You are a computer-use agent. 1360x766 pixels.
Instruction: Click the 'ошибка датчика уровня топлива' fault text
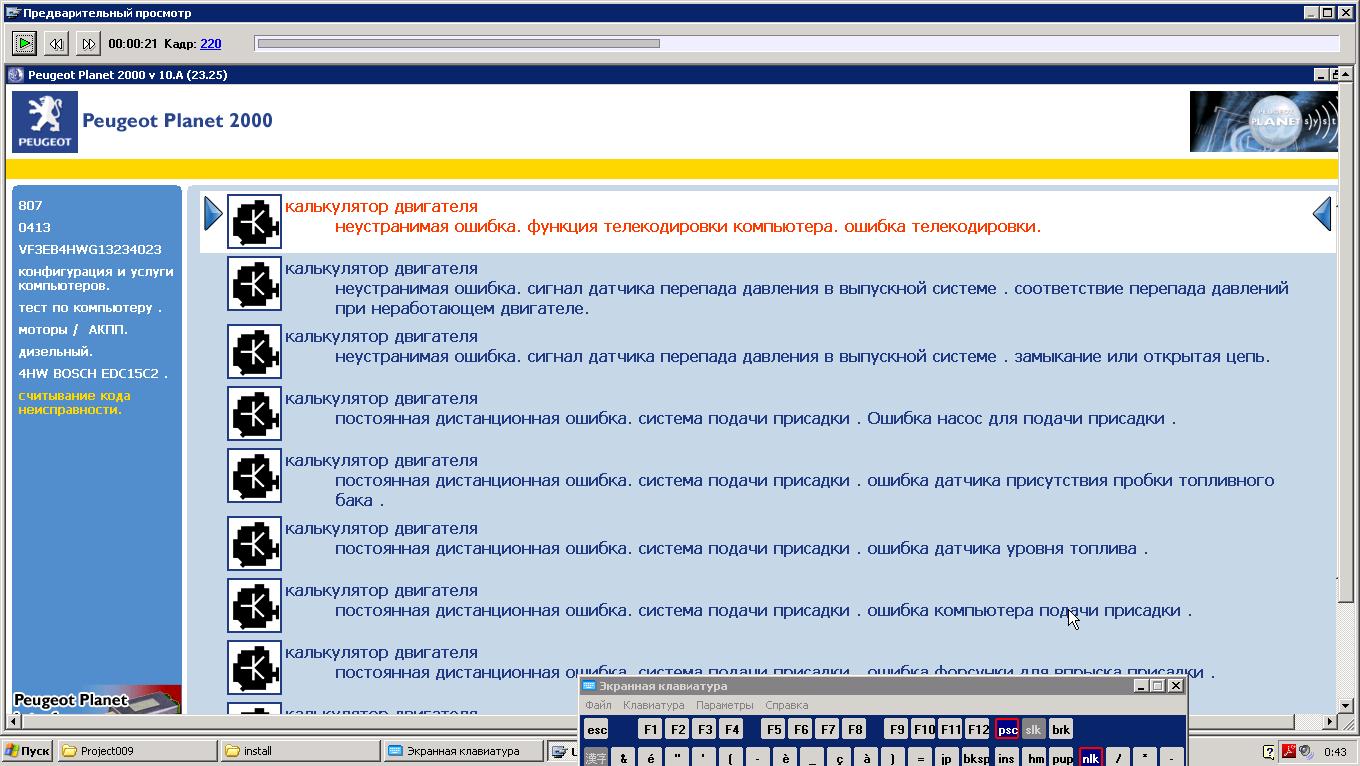pyautogui.click(x=1002, y=548)
